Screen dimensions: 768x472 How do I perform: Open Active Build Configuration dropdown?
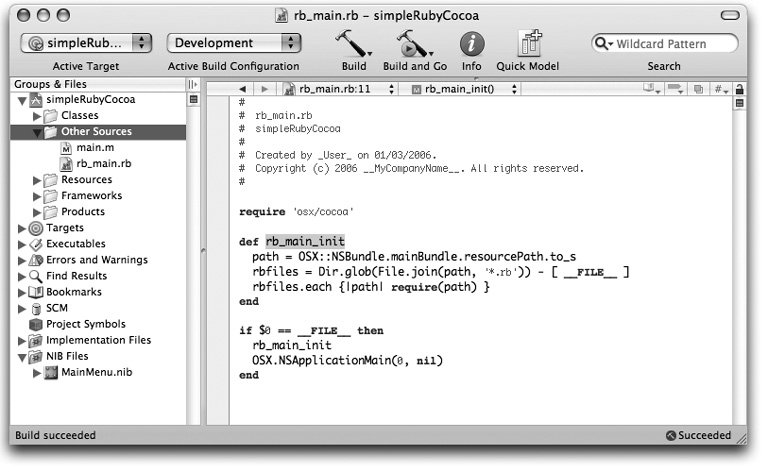point(234,43)
